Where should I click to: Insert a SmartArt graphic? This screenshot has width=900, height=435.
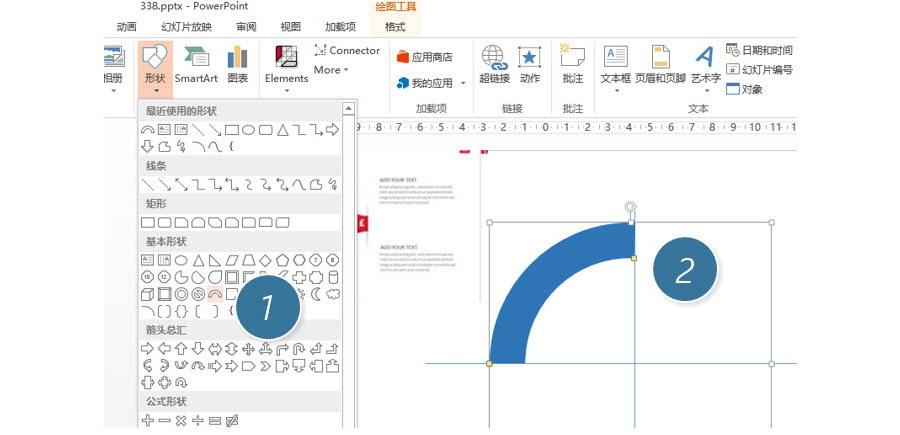(x=196, y=66)
